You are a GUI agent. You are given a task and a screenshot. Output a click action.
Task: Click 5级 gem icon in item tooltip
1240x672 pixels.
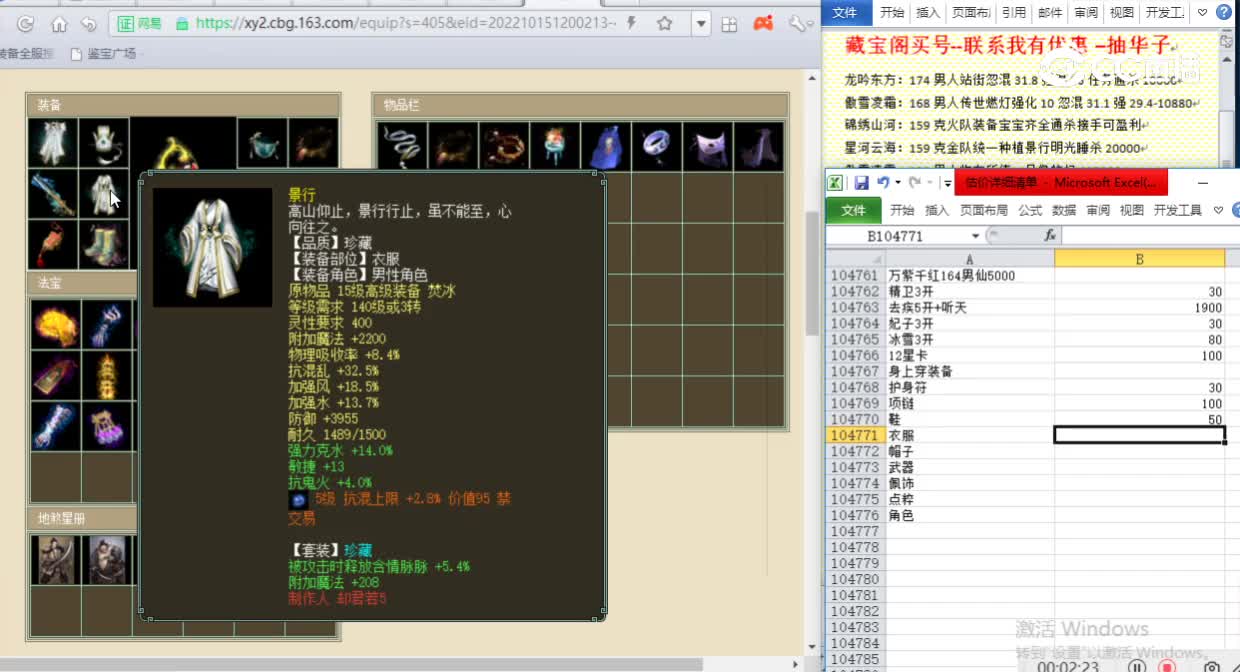[x=298, y=500]
